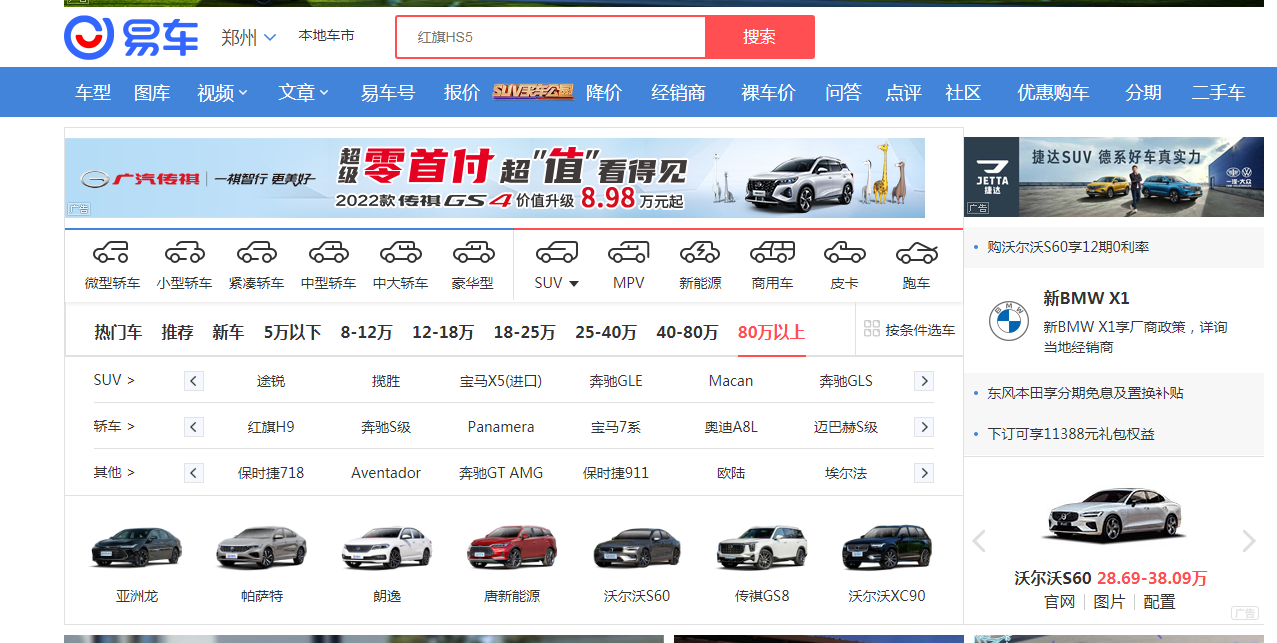
Task: Expand the 其他 > category row
Action: click(114, 472)
